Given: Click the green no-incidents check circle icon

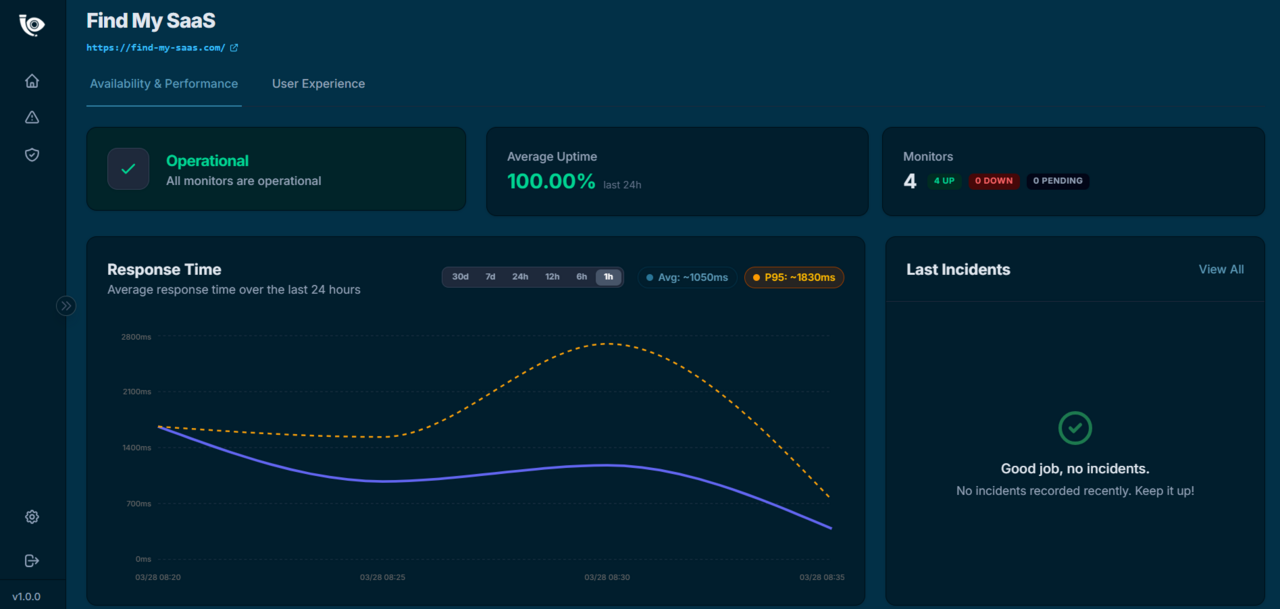Looking at the screenshot, I should click(x=1075, y=428).
